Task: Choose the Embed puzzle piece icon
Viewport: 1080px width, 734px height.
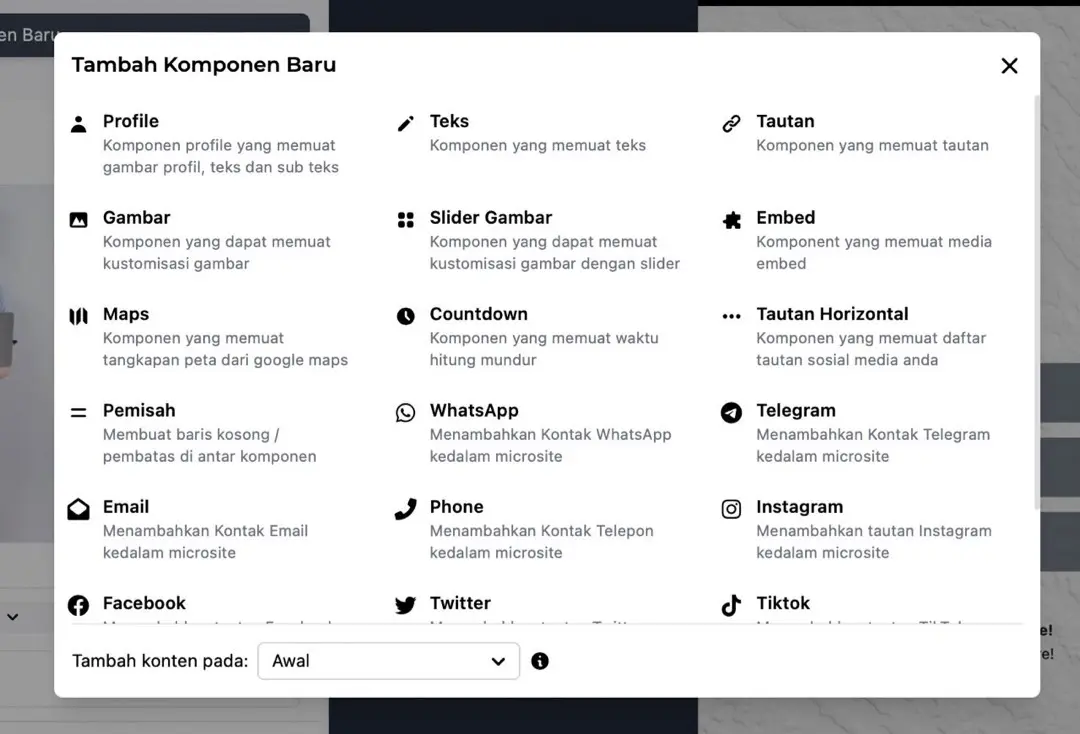Action: tap(731, 220)
